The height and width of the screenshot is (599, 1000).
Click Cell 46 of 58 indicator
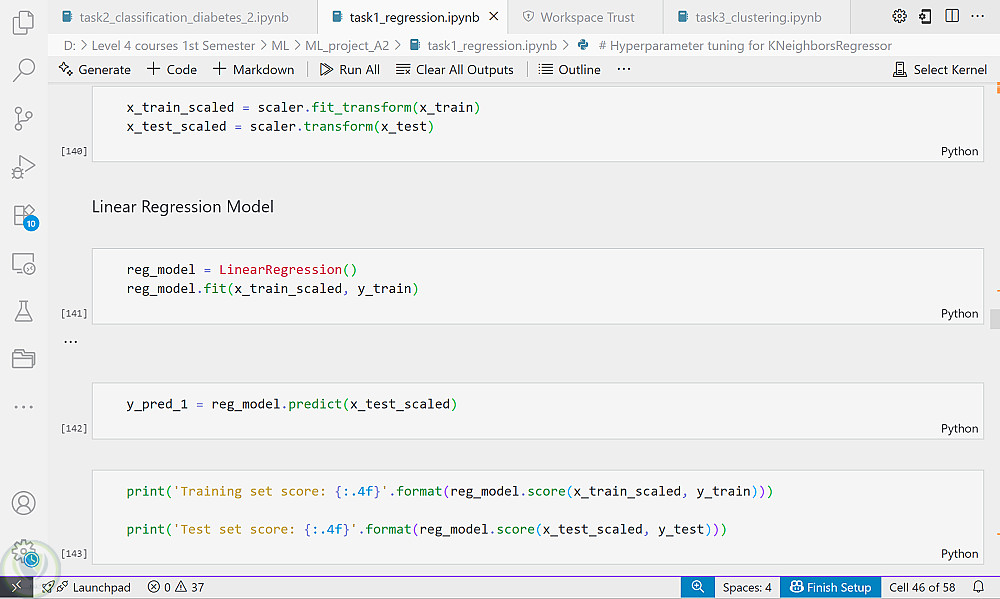[x=922, y=587]
